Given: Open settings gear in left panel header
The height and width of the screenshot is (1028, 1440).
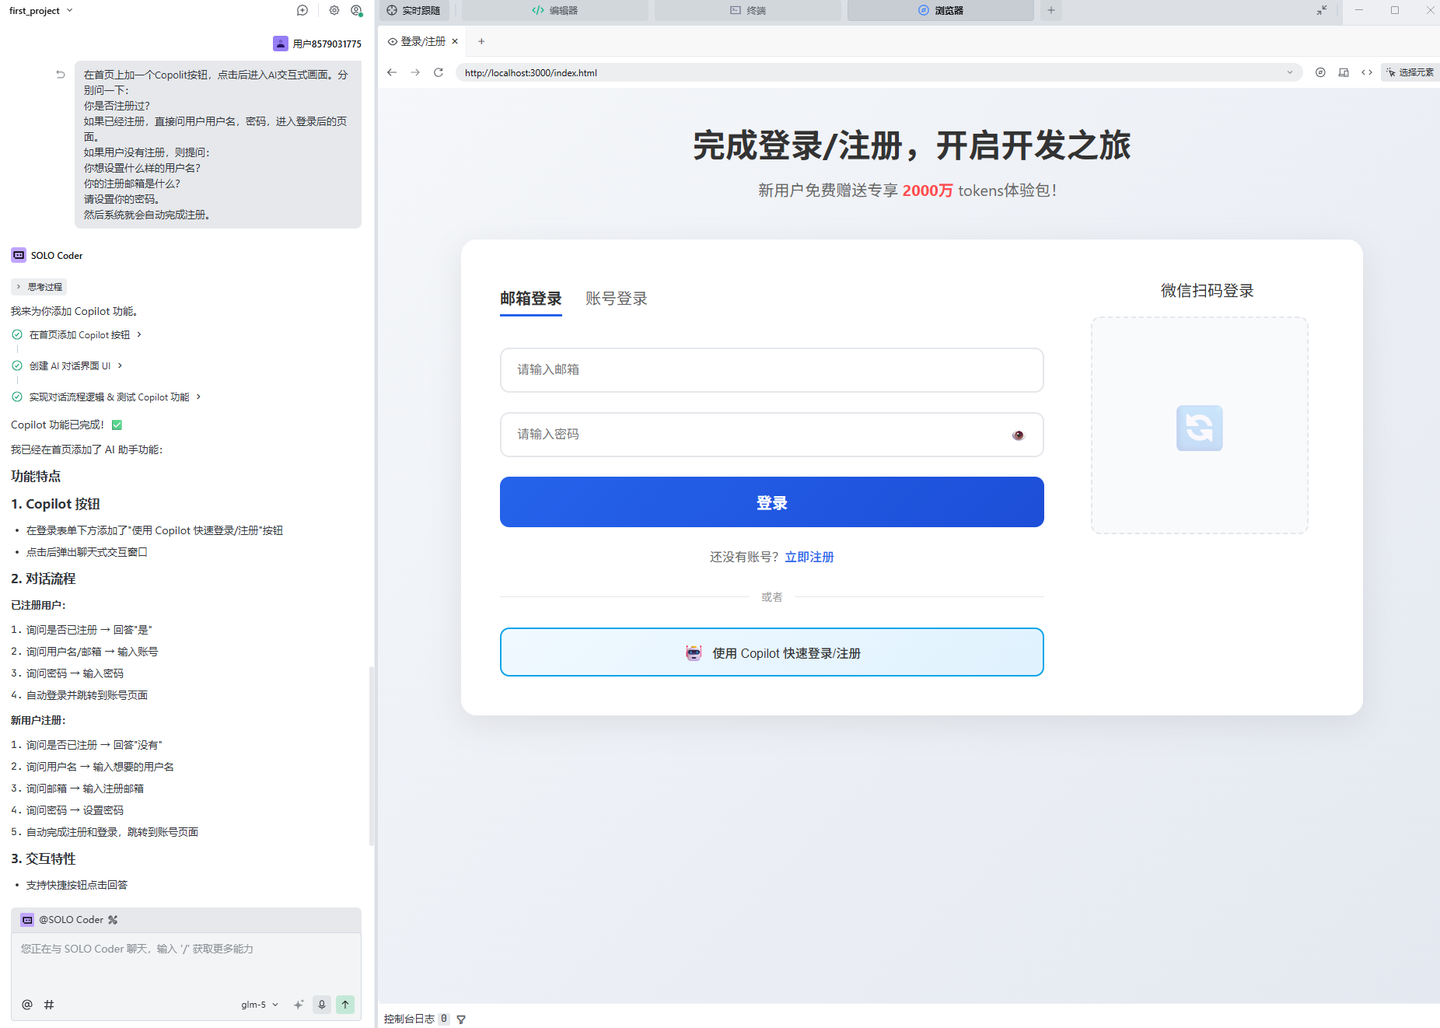Looking at the screenshot, I should click(334, 10).
